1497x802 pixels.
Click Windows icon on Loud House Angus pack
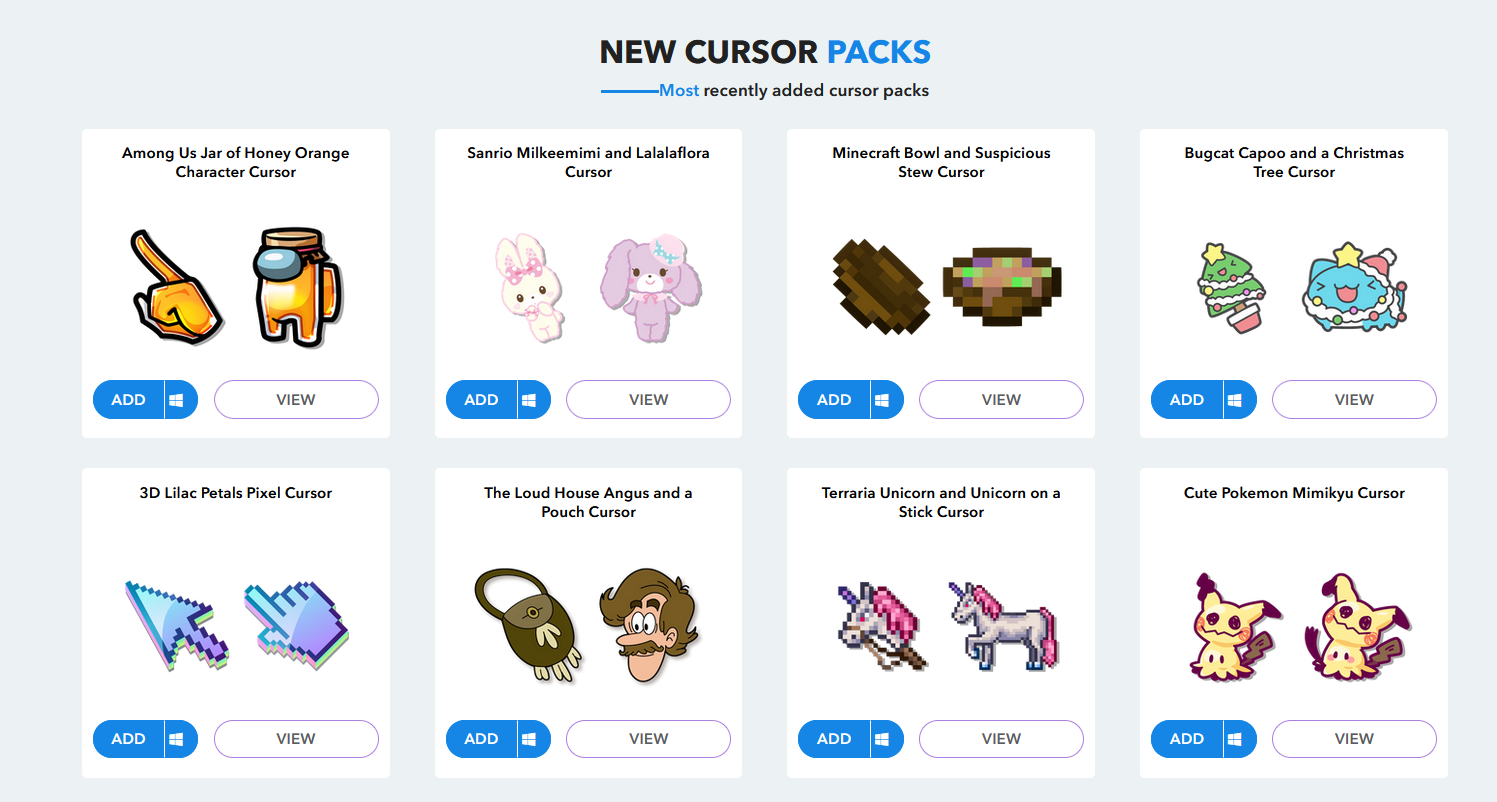tap(529, 739)
